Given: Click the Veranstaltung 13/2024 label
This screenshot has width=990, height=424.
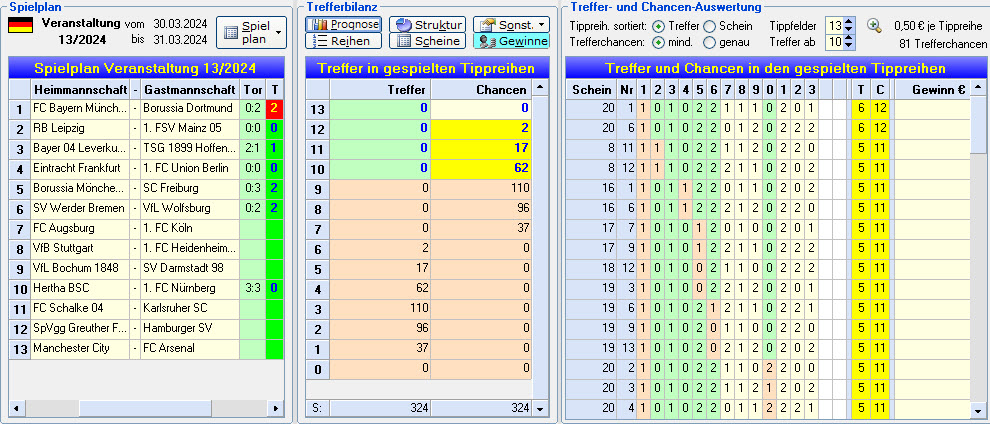Looking at the screenshot, I should click(81, 31).
